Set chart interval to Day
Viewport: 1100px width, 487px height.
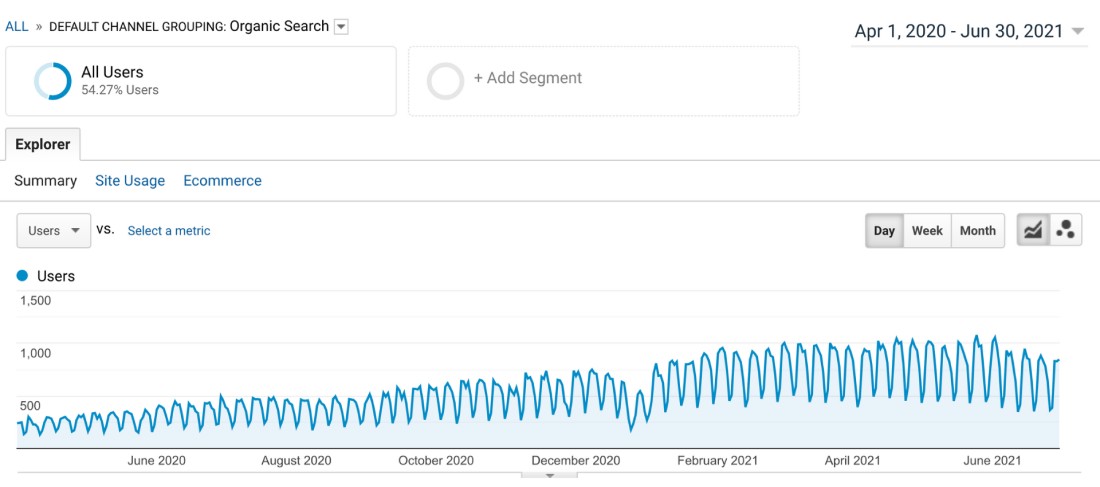point(884,230)
